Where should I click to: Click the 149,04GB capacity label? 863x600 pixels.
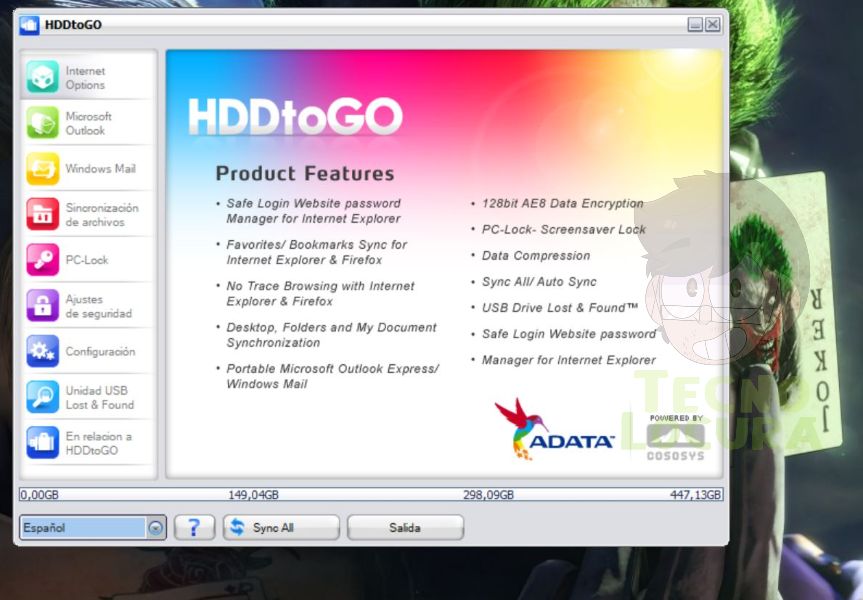(x=253, y=495)
